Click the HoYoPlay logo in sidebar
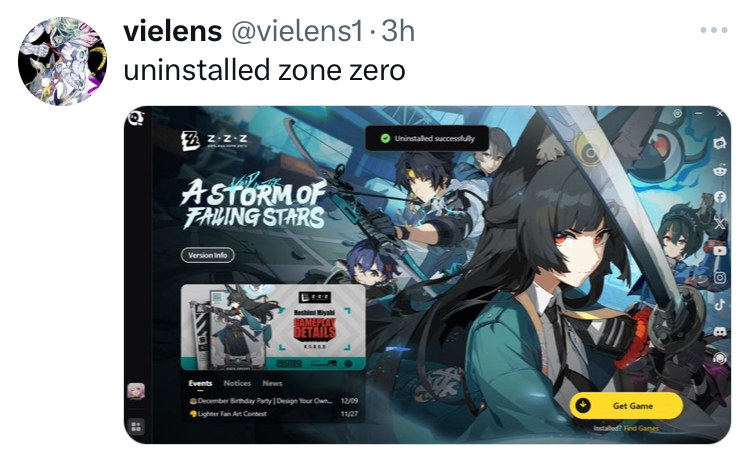 click(136, 117)
